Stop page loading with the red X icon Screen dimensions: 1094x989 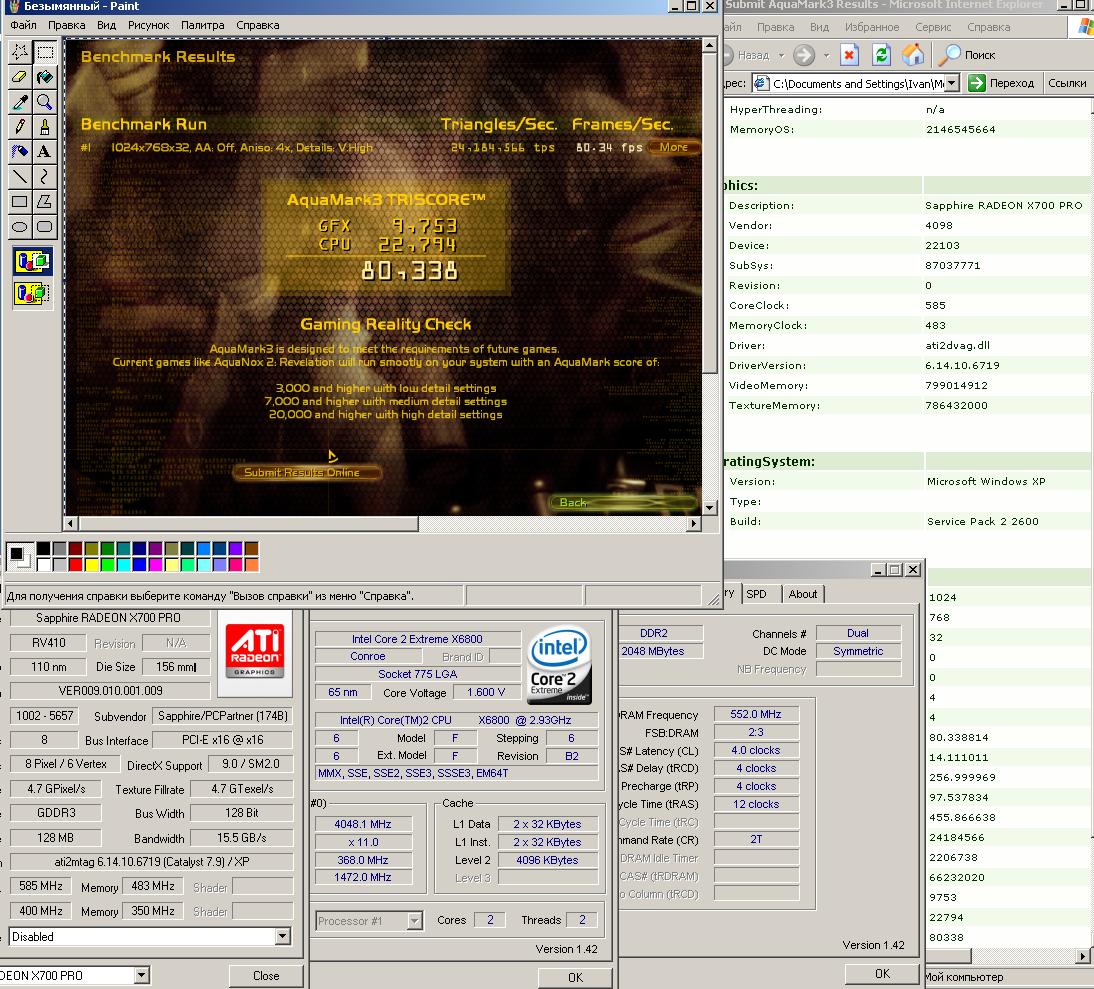(x=848, y=55)
